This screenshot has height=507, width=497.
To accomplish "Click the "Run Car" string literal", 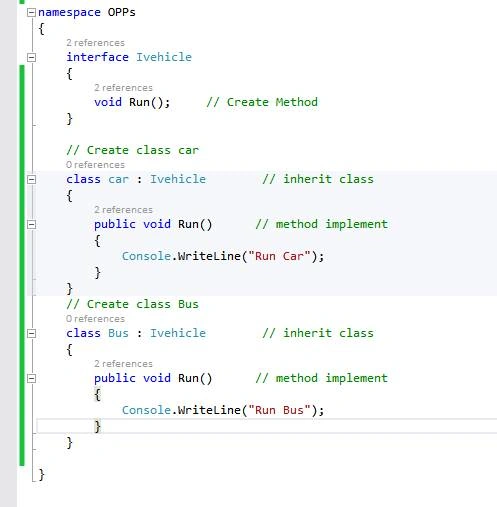I will (x=279, y=256).
